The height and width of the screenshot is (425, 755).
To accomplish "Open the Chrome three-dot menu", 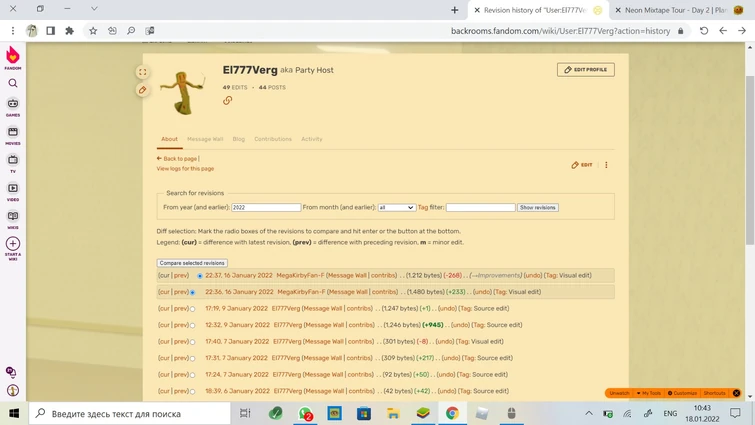I will [13, 31].
